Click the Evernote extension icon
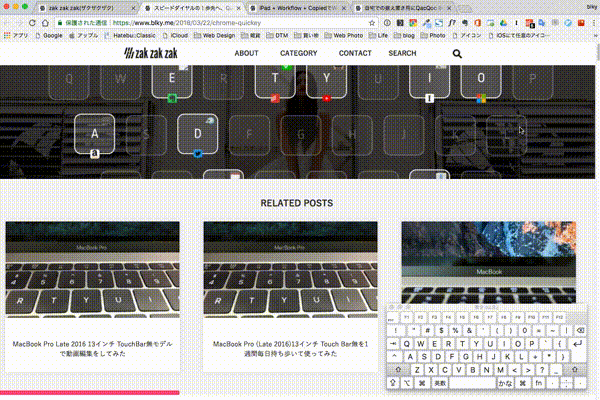The height and width of the screenshot is (400, 600). pos(465,23)
